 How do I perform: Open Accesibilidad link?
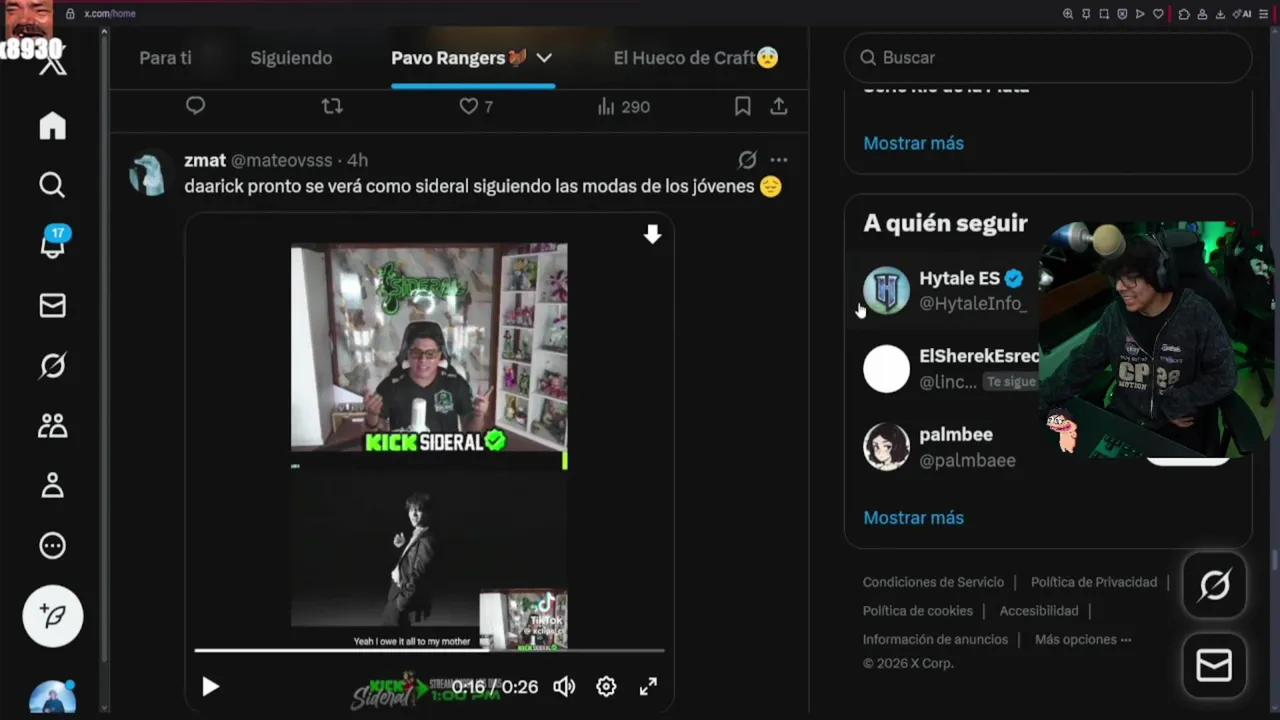pyautogui.click(x=1039, y=611)
